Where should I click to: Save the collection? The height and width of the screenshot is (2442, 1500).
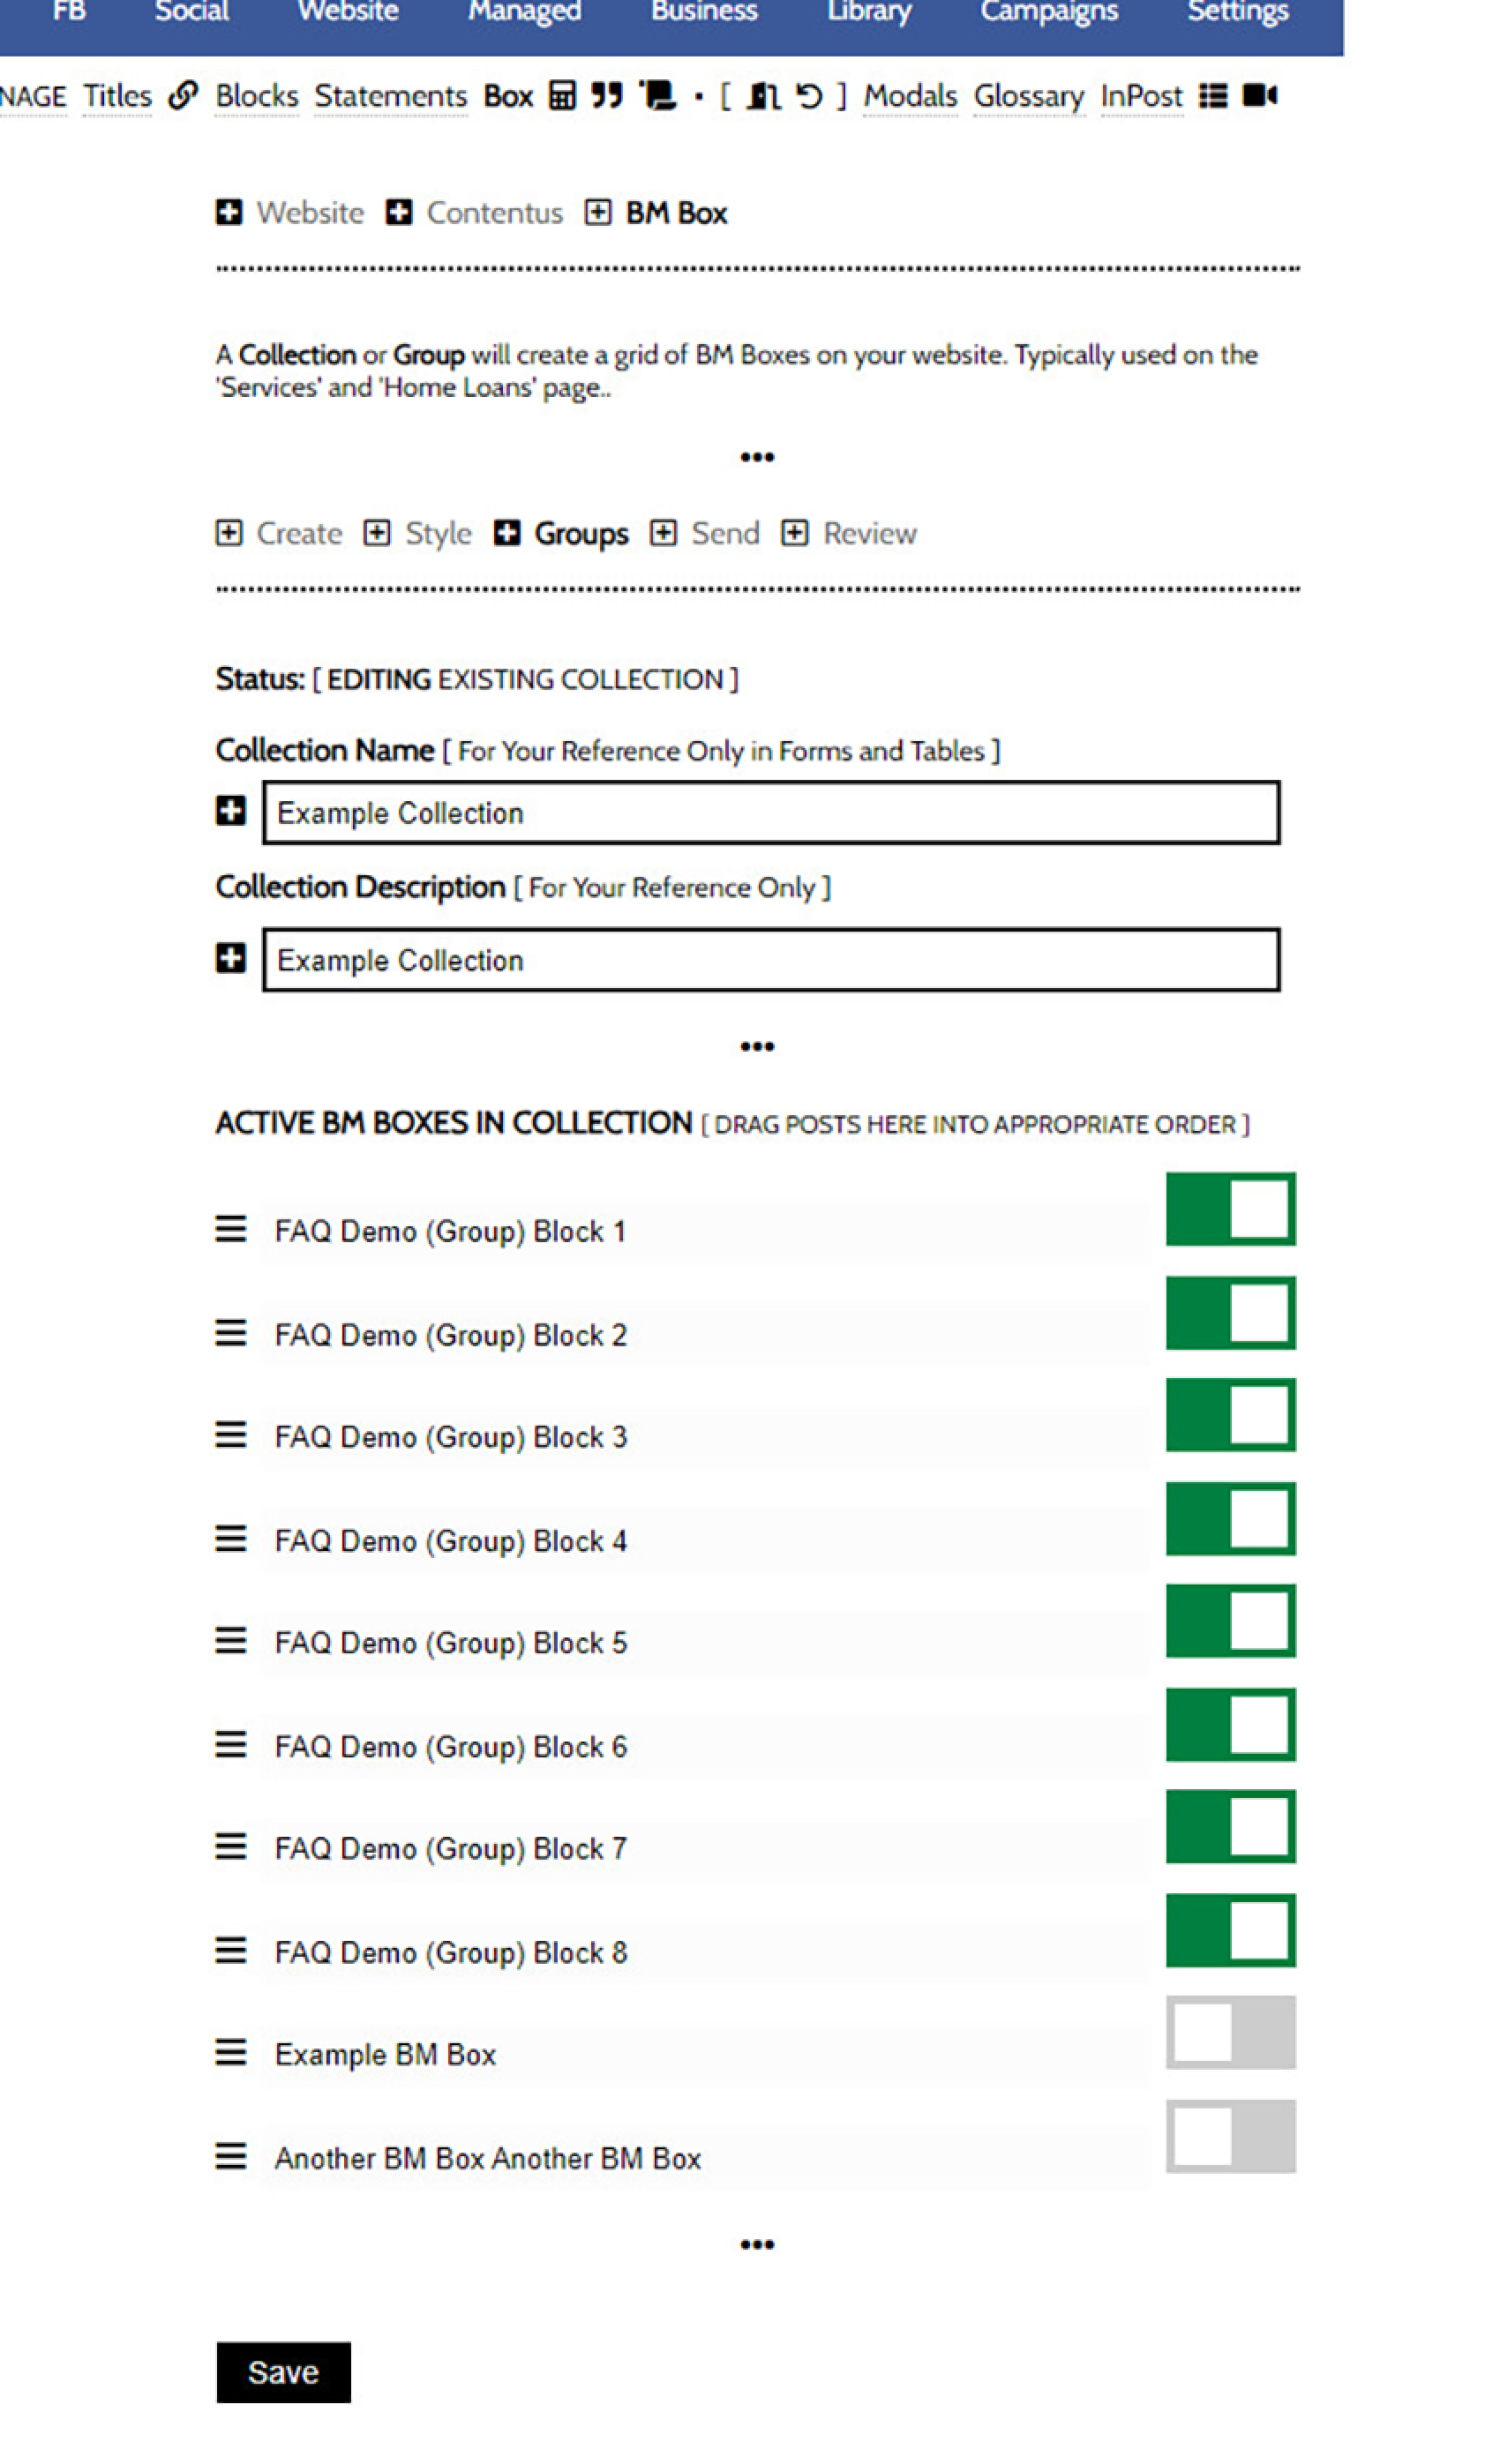283,2371
